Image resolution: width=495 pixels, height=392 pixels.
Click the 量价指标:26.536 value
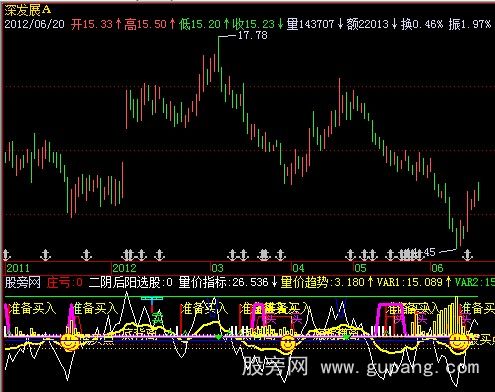(x=223, y=283)
